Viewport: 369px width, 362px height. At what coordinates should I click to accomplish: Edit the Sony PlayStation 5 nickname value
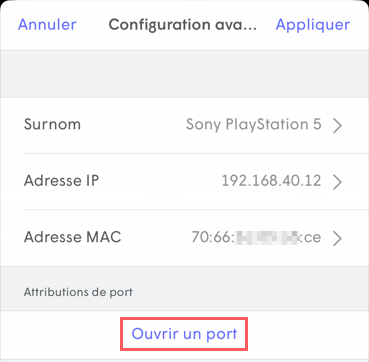tap(254, 125)
